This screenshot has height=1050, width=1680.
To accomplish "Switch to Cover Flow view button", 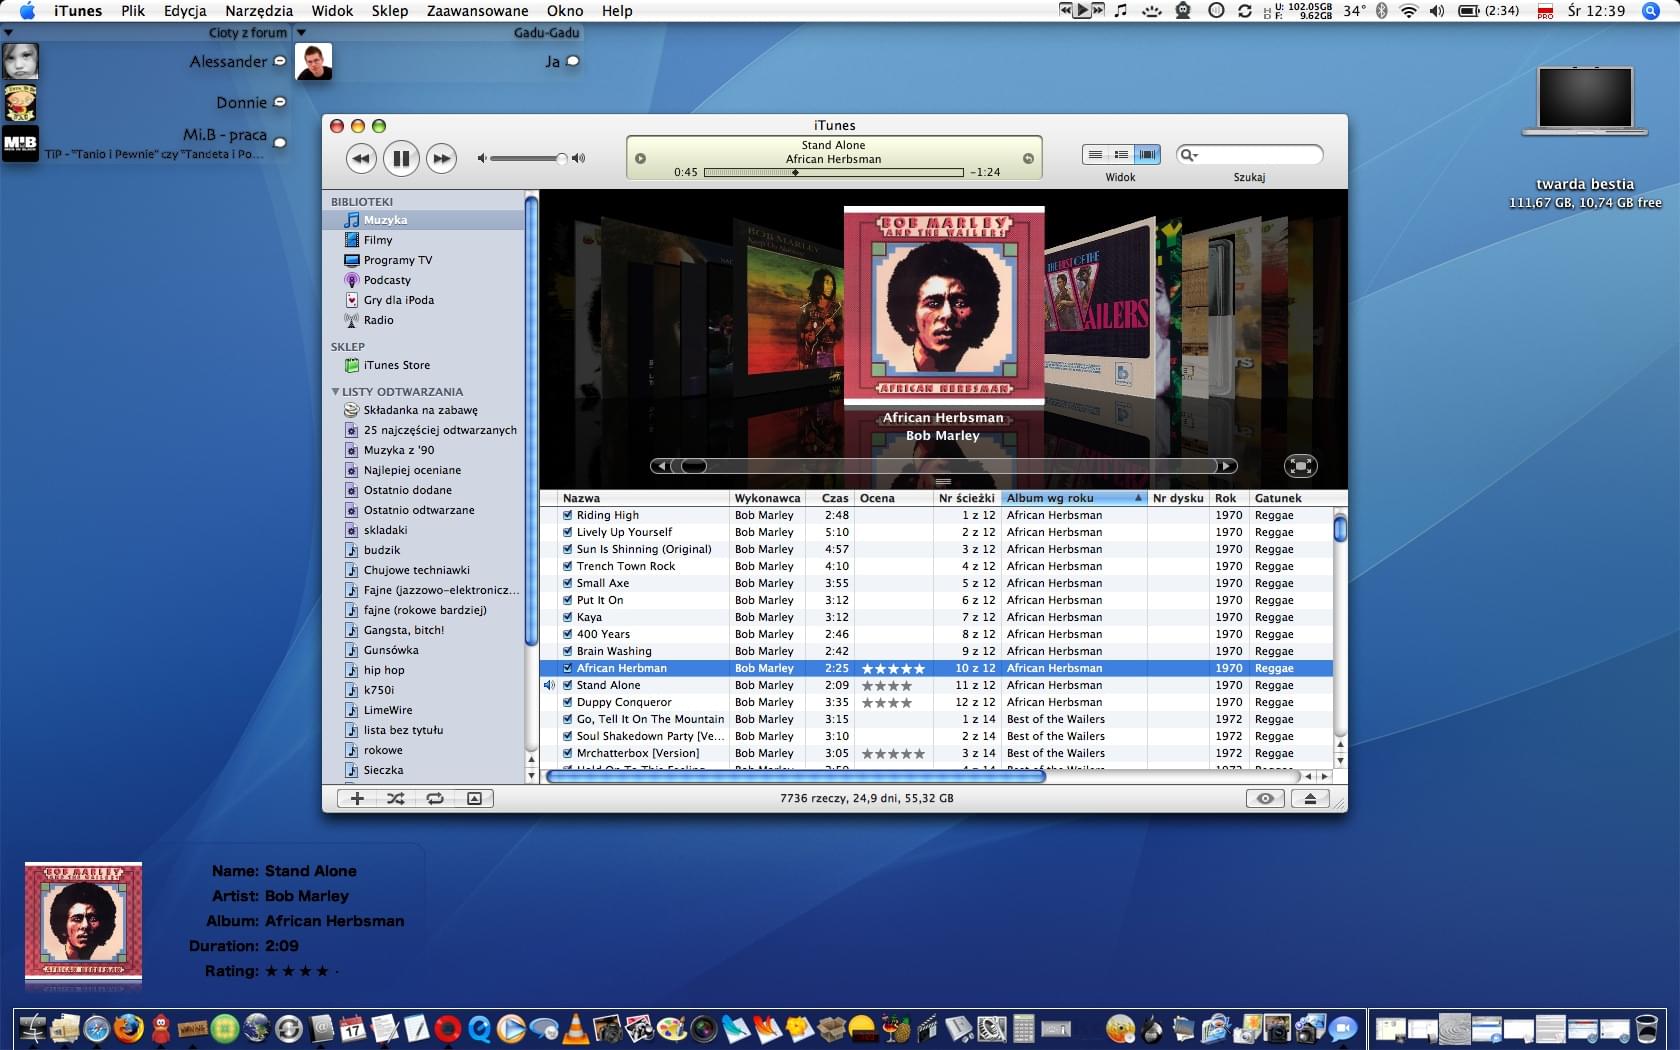I will pyautogui.click(x=1148, y=154).
